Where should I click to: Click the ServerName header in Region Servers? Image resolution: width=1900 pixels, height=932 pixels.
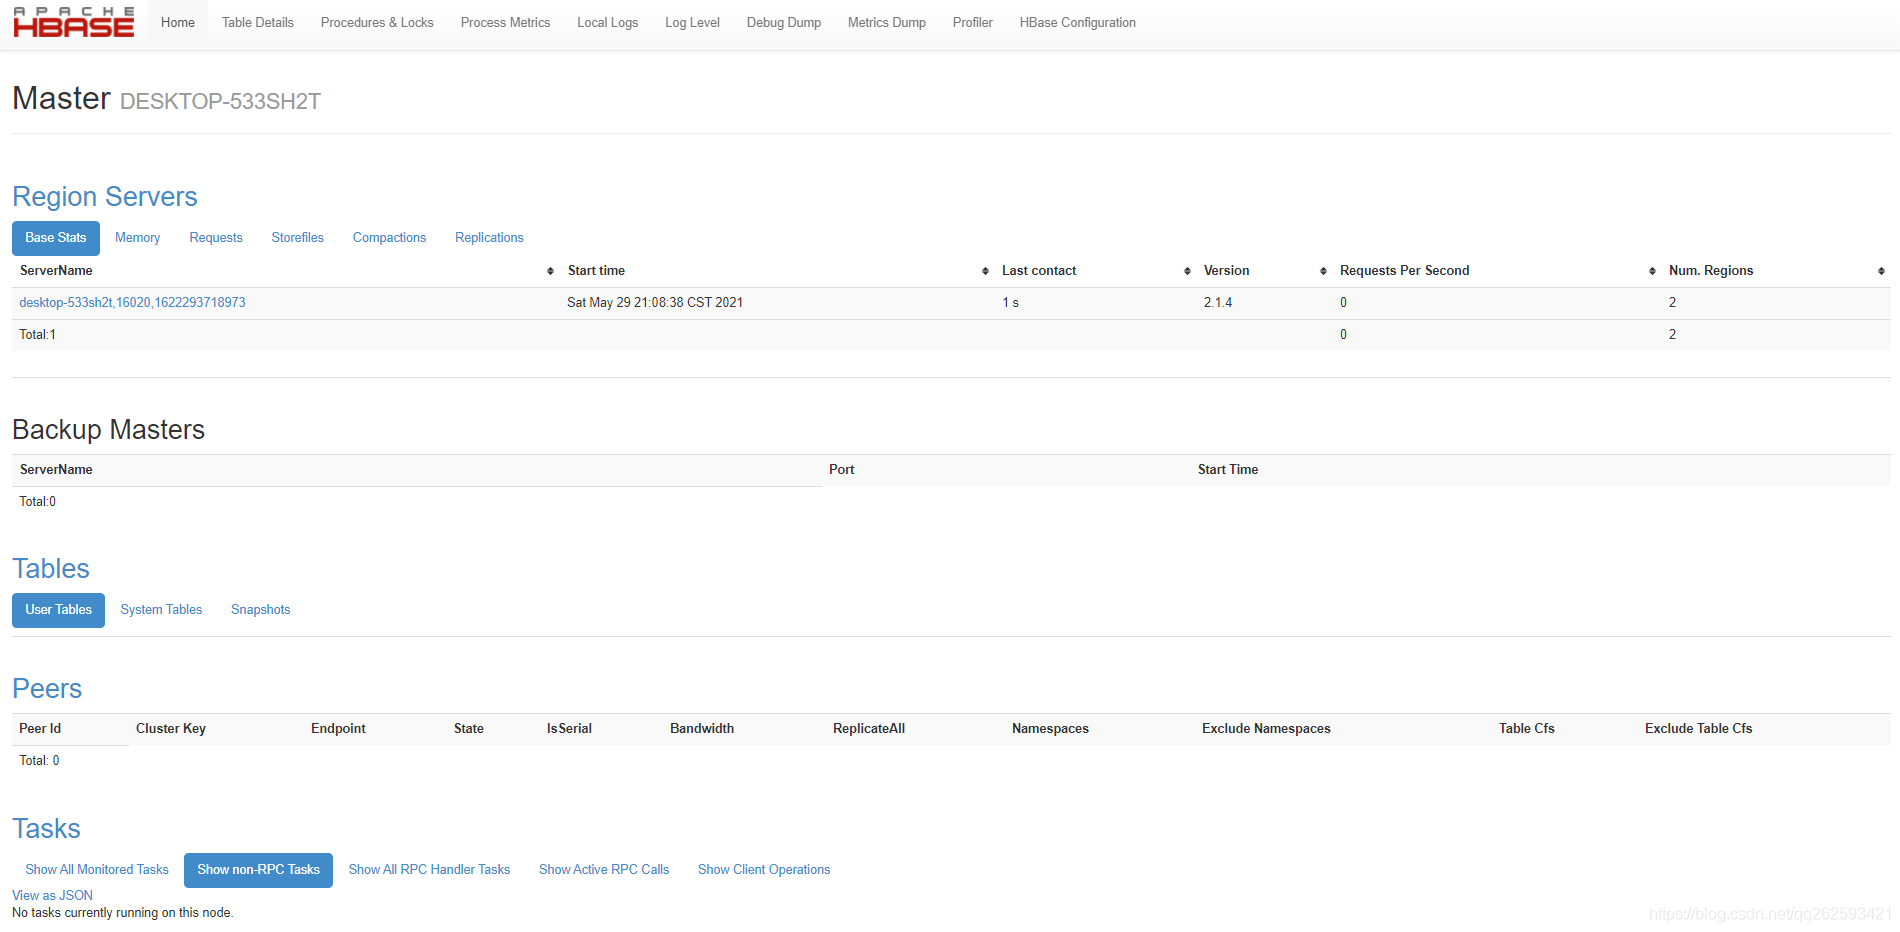tap(56, 271)
